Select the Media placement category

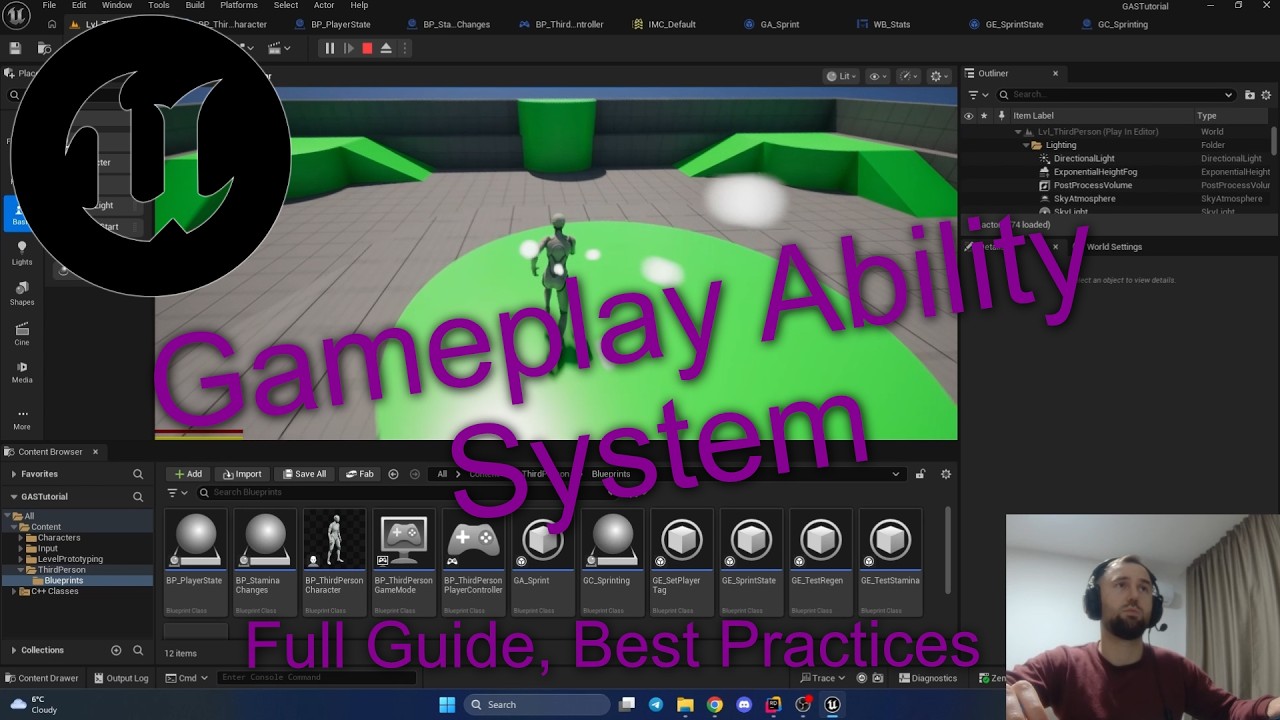click(x=22, y=372)
